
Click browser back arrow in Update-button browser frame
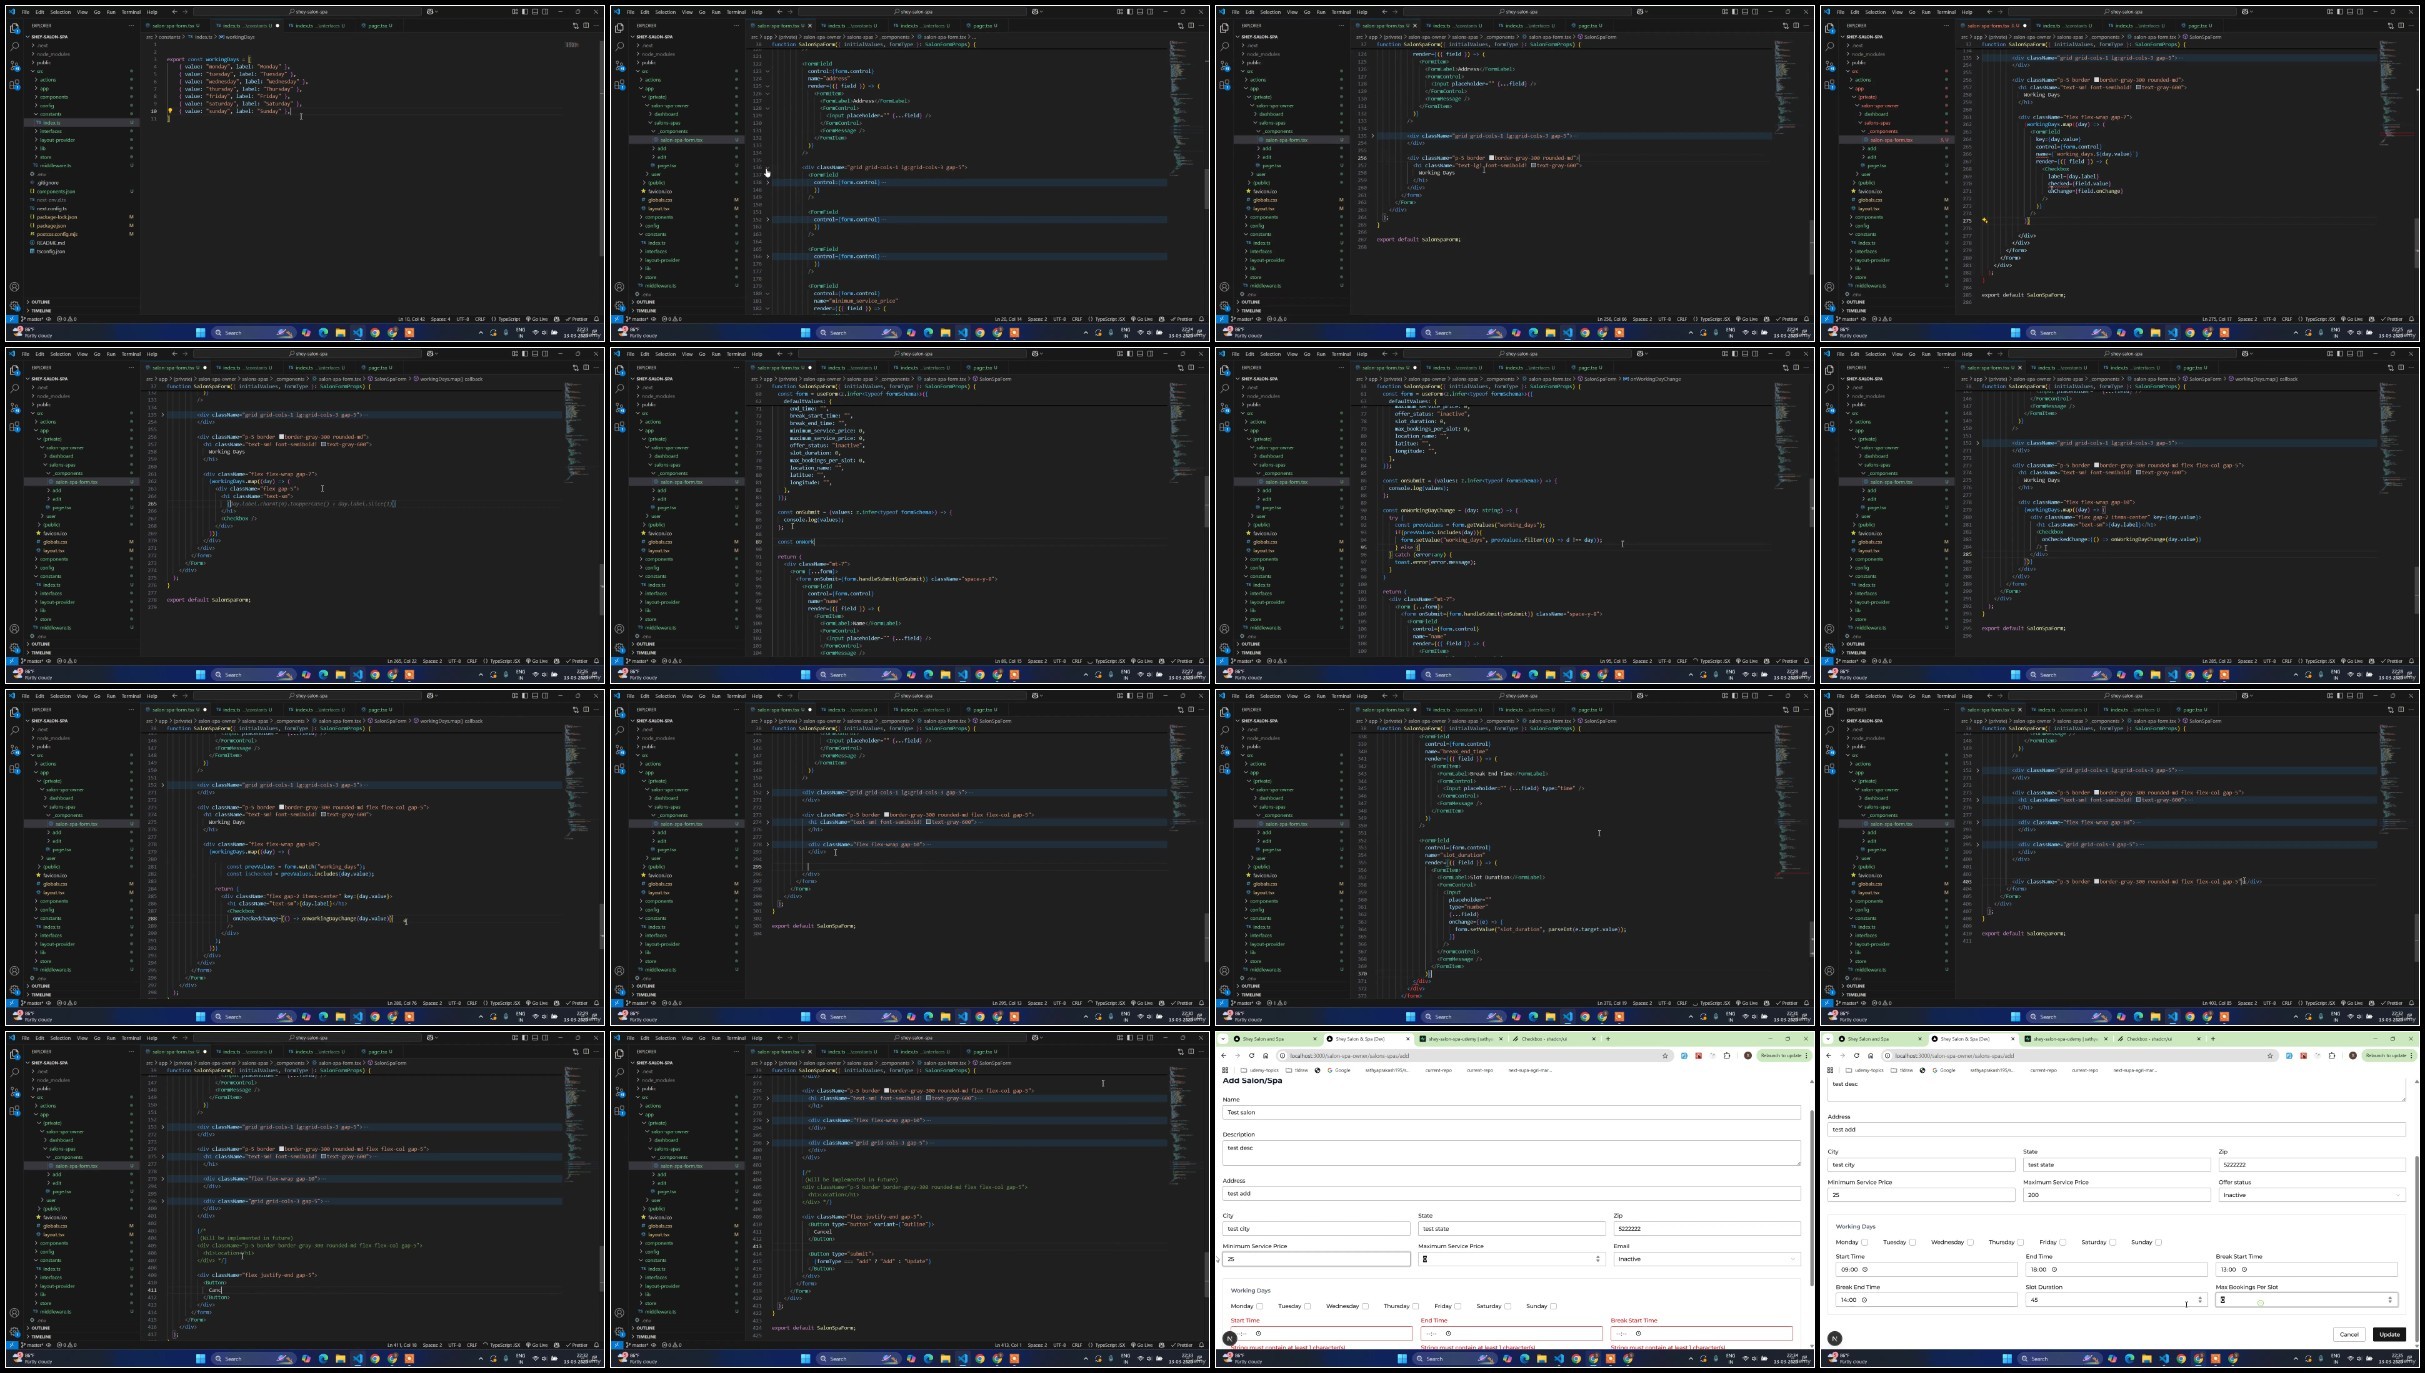[x=1829, y=1055]
